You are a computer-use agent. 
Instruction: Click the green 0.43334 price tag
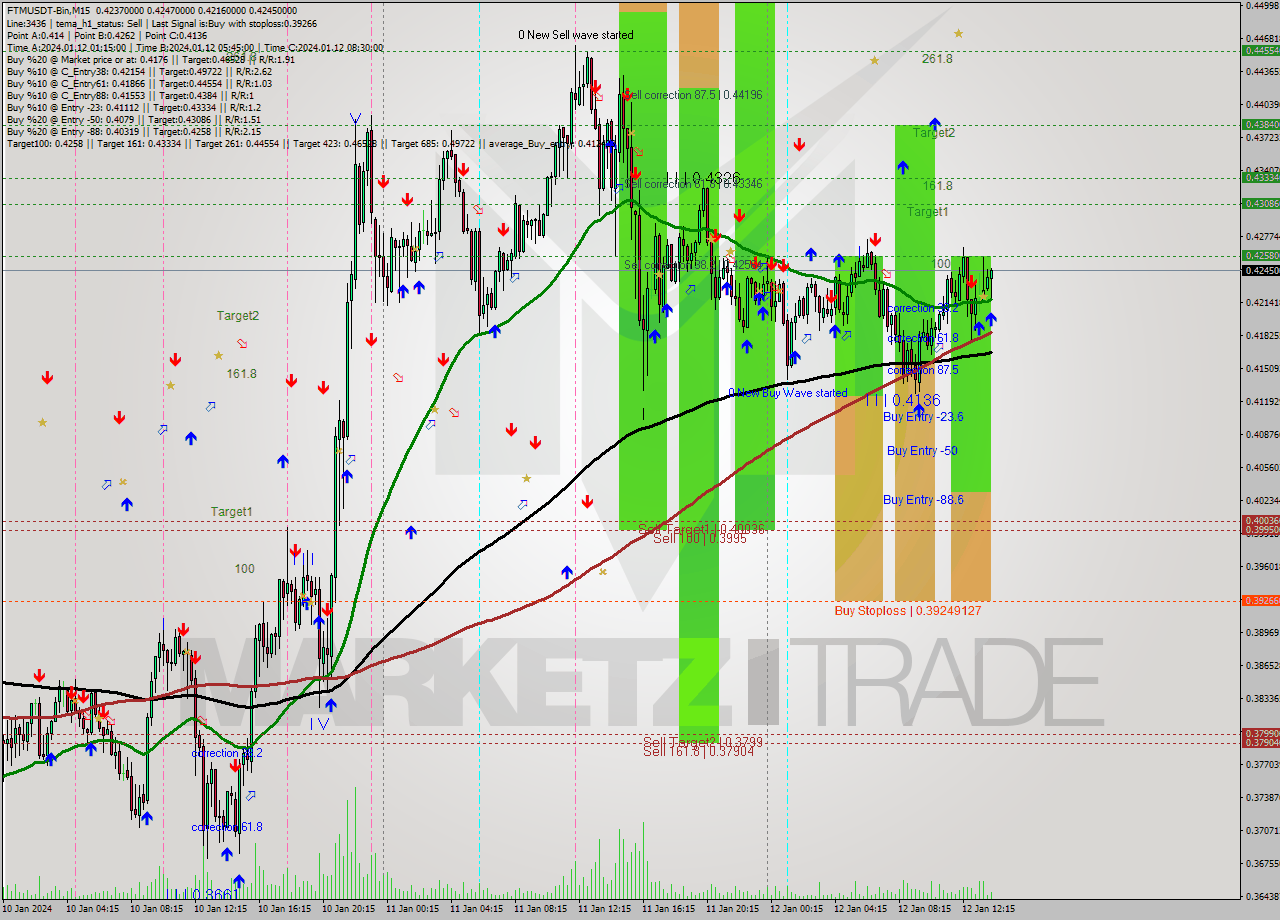1260,177
